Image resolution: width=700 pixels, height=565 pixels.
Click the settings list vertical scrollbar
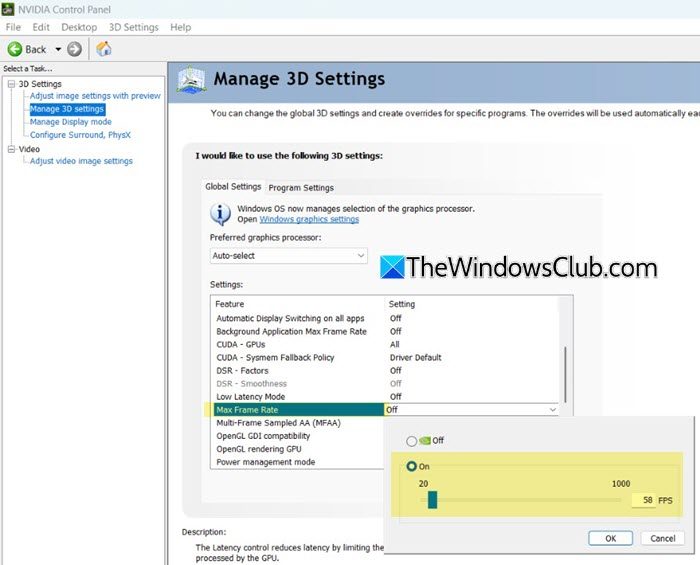566,374
